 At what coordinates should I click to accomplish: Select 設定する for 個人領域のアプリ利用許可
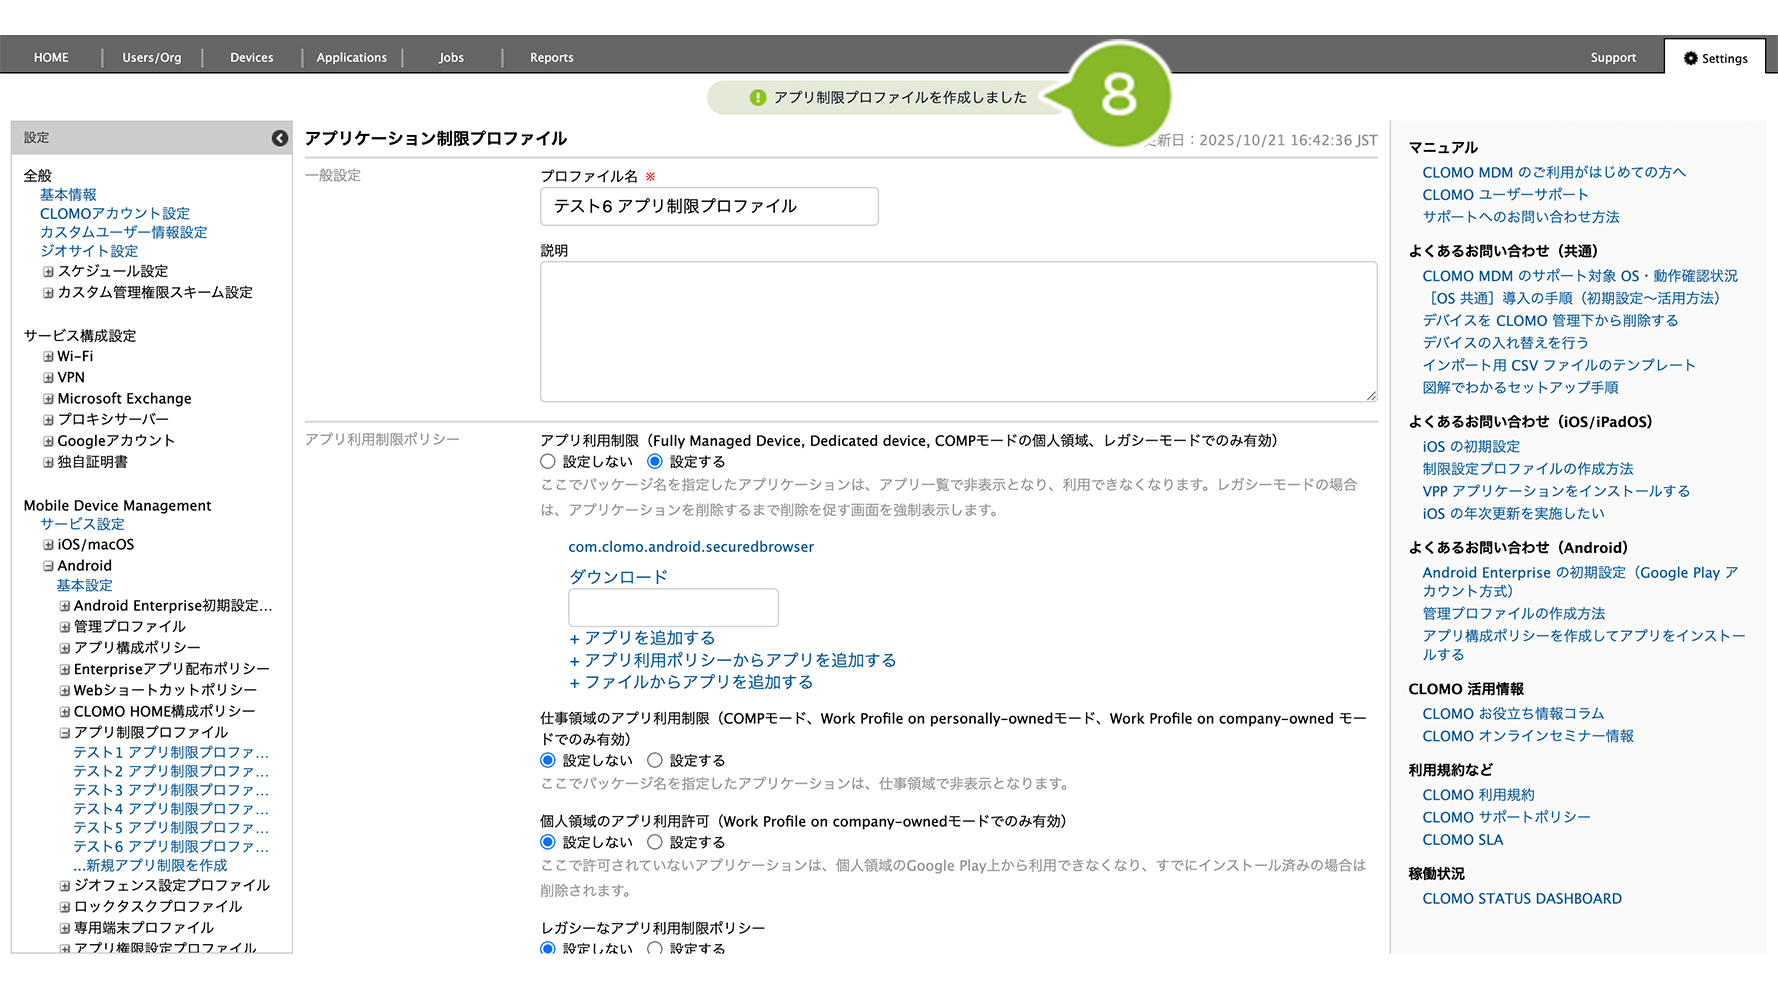(x=655, y=843)
